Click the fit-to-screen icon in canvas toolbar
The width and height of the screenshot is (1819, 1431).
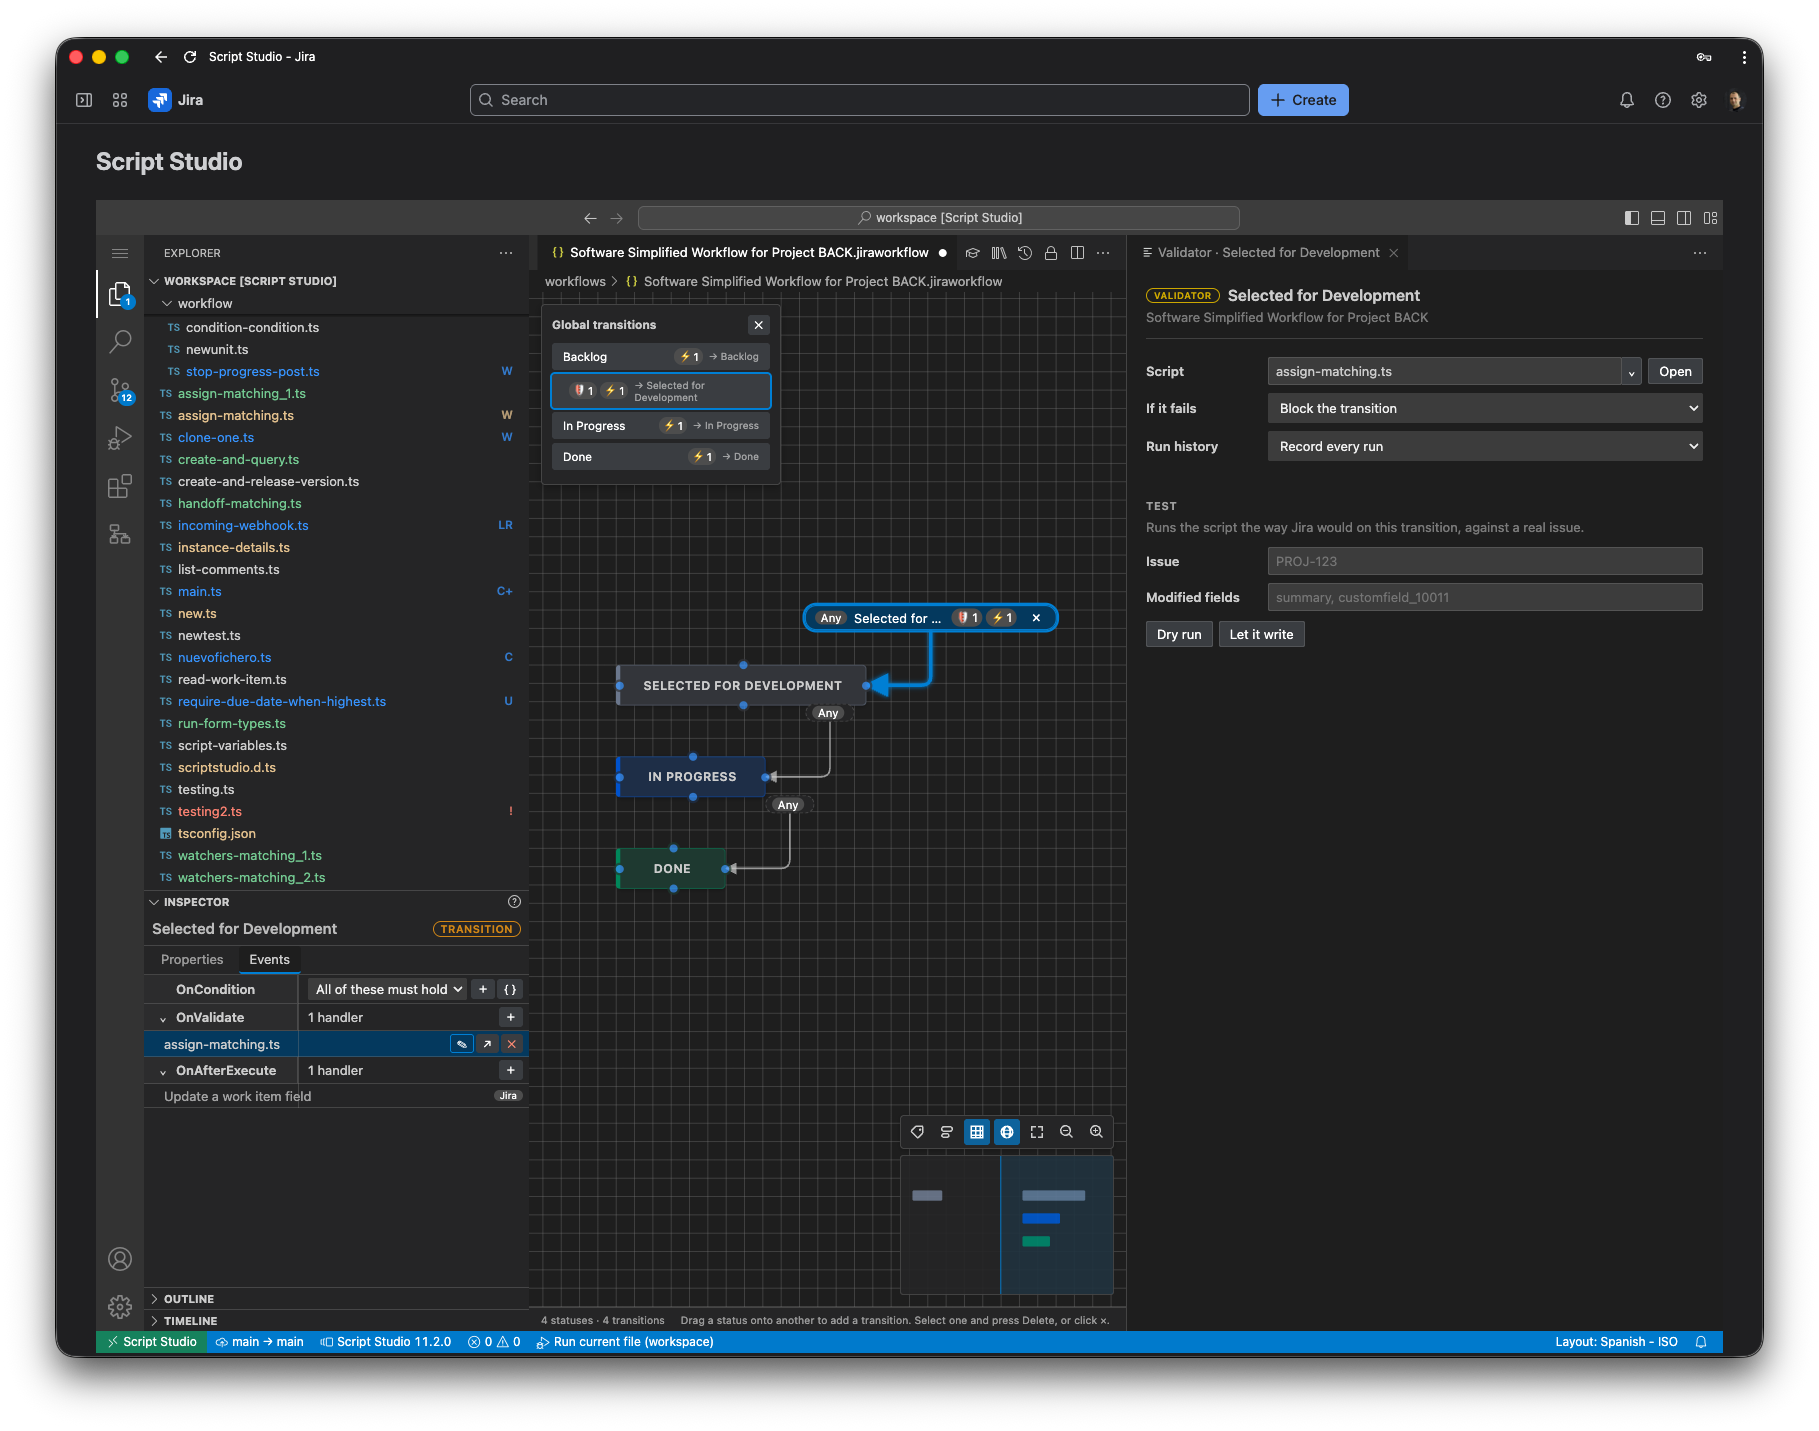pos(1037,1132)
